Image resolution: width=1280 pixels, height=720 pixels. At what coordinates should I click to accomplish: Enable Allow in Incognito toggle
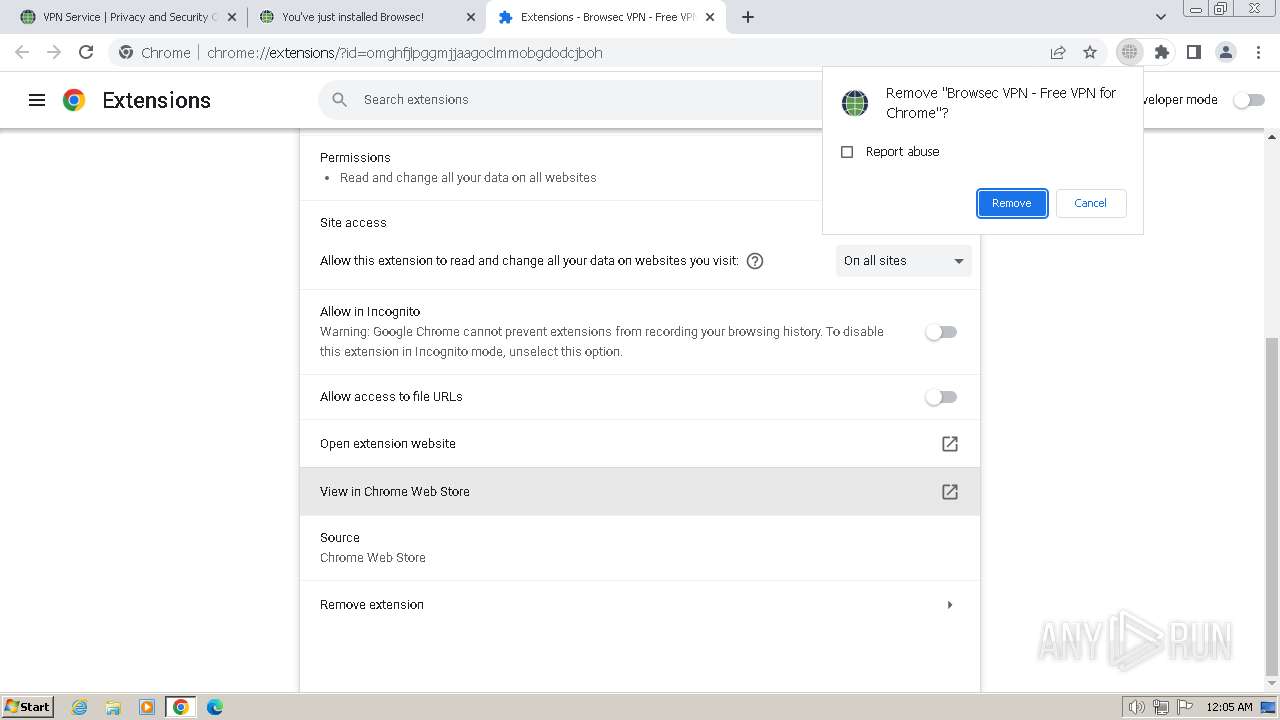pyautogui.click(x=941, y=332)
